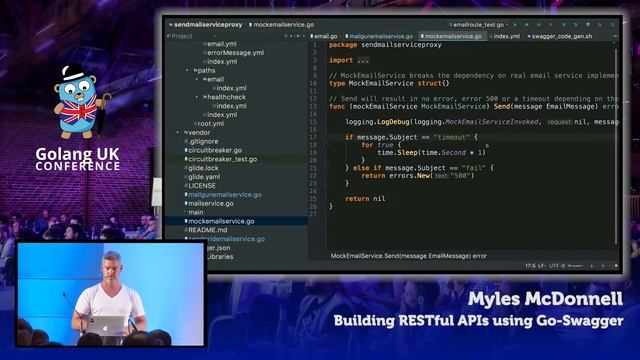Select root.yml in the project tree
The height and width of the screenshot is (360, 640).
tap(209, 124)
